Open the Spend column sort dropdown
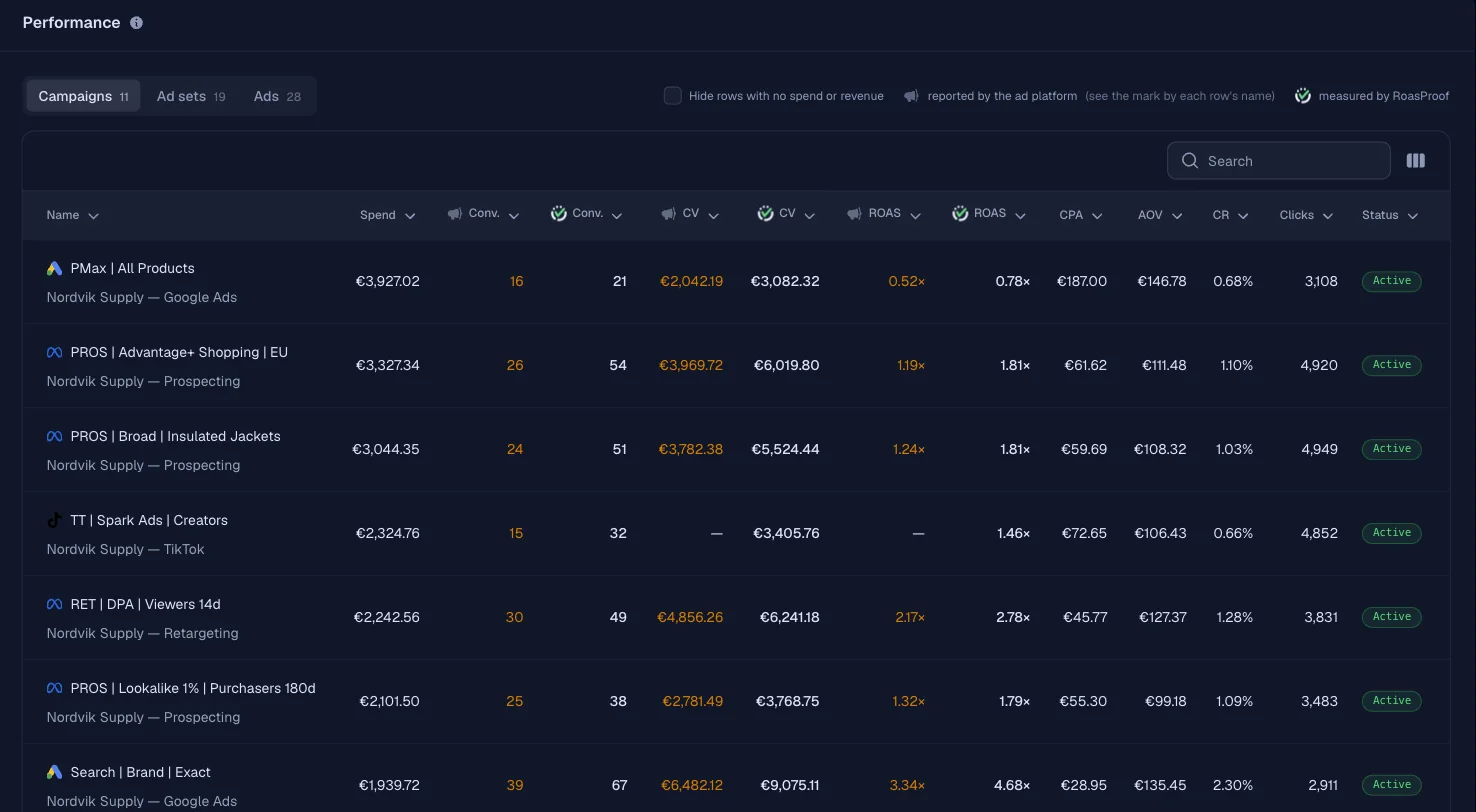The height and width of the screenshot is (812, 1476). 410,216
